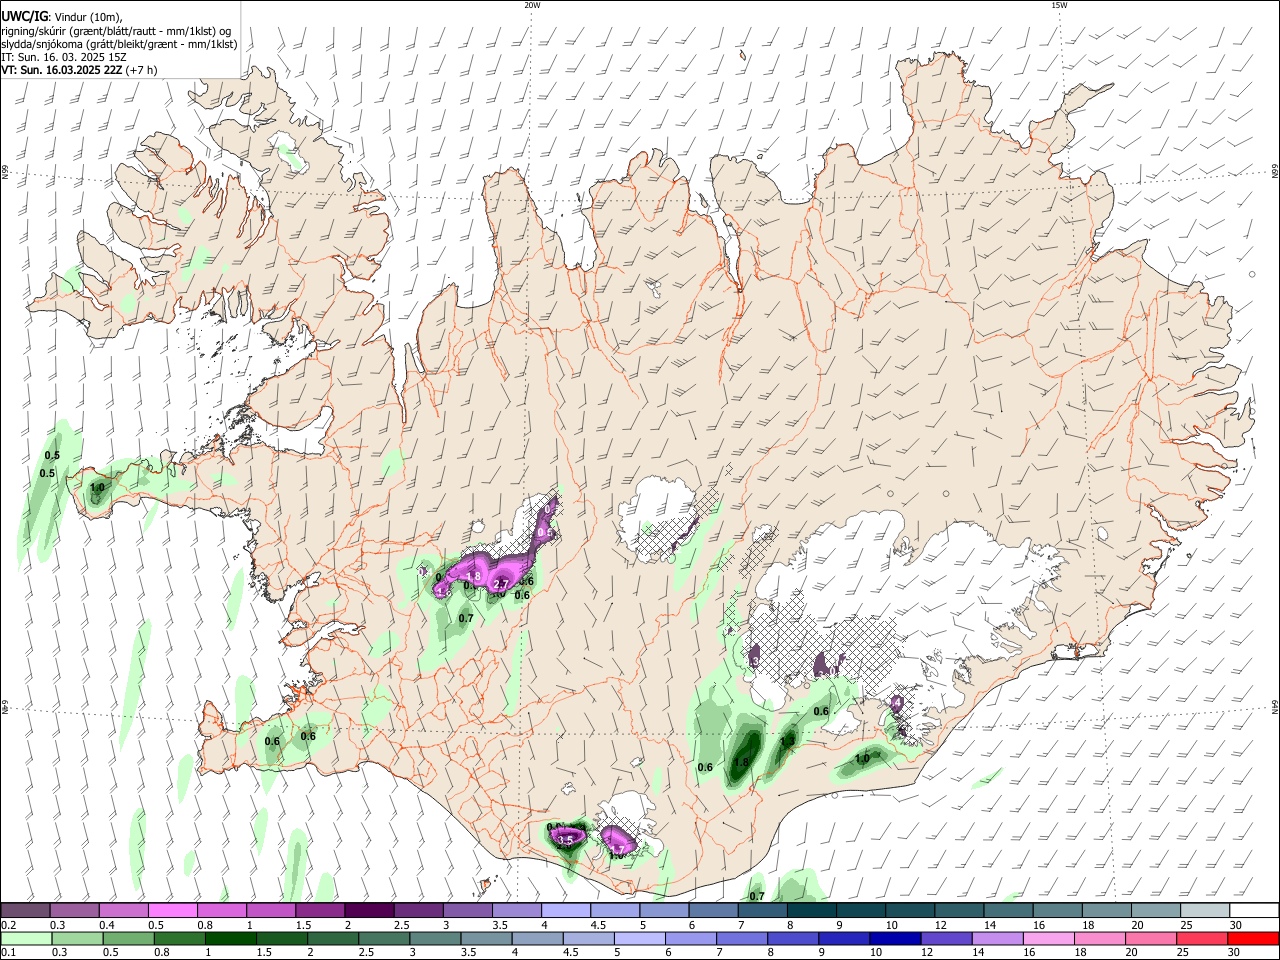1280x960 pixels.
Task: Click the 'VT: Sun. 16.03.2025 22Z' valid time
Action: point(60,70)
